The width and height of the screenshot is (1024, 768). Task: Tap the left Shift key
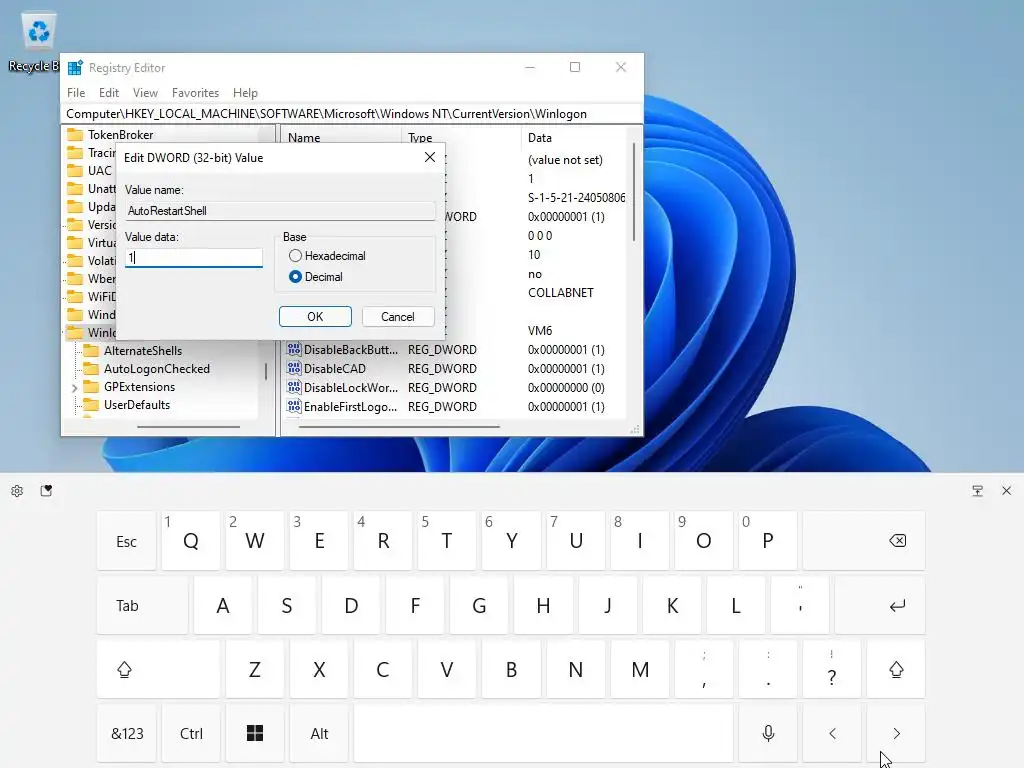pos(158,669)
